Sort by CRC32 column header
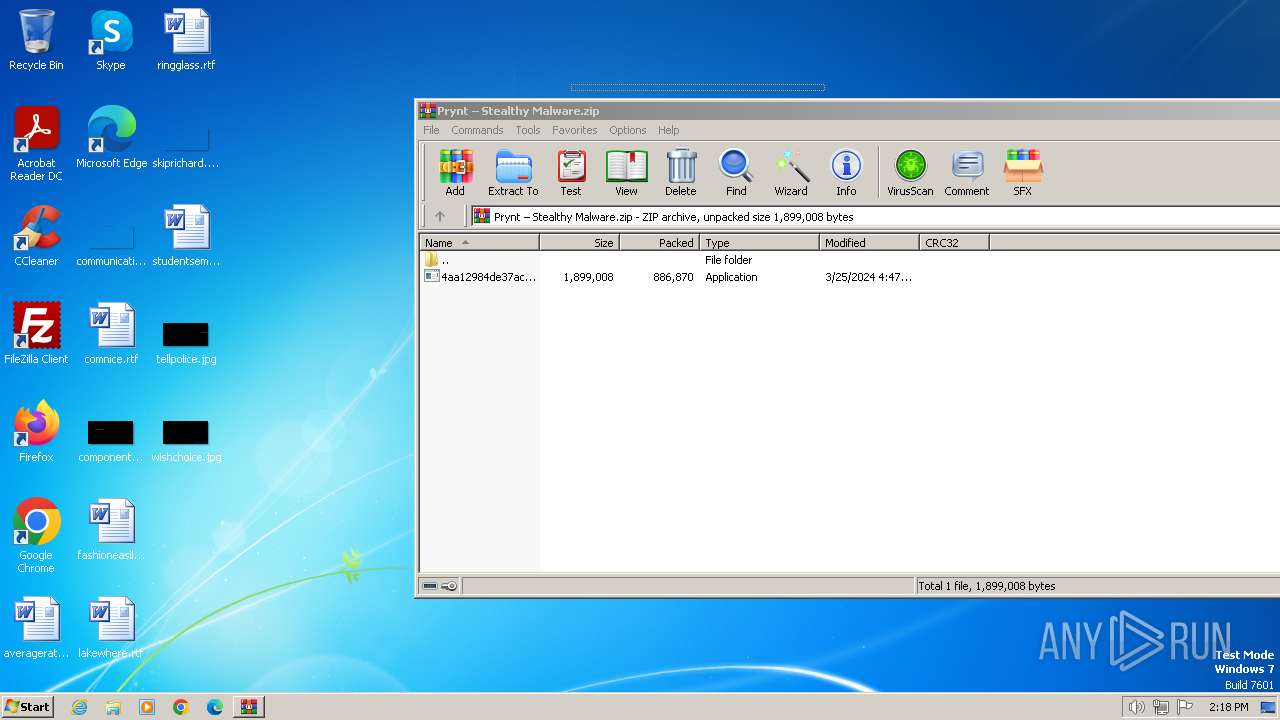 955,243
